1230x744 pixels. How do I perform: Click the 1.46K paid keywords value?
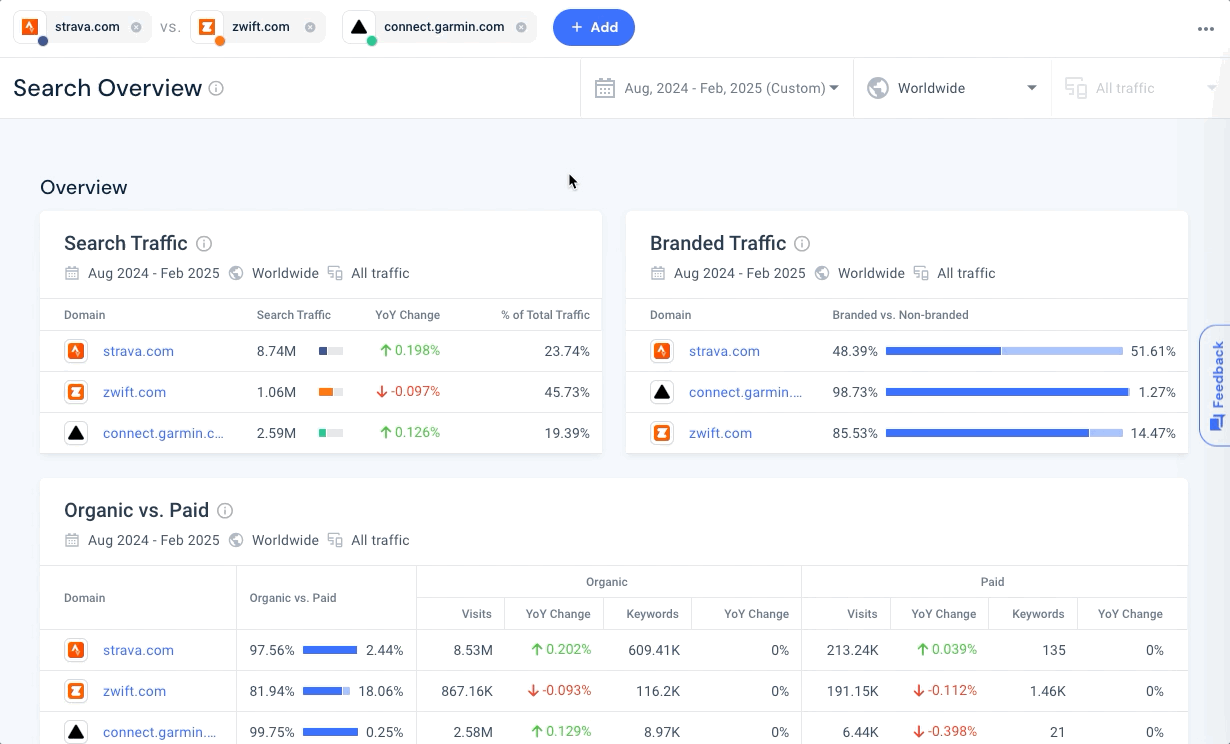pos(1048,691)
